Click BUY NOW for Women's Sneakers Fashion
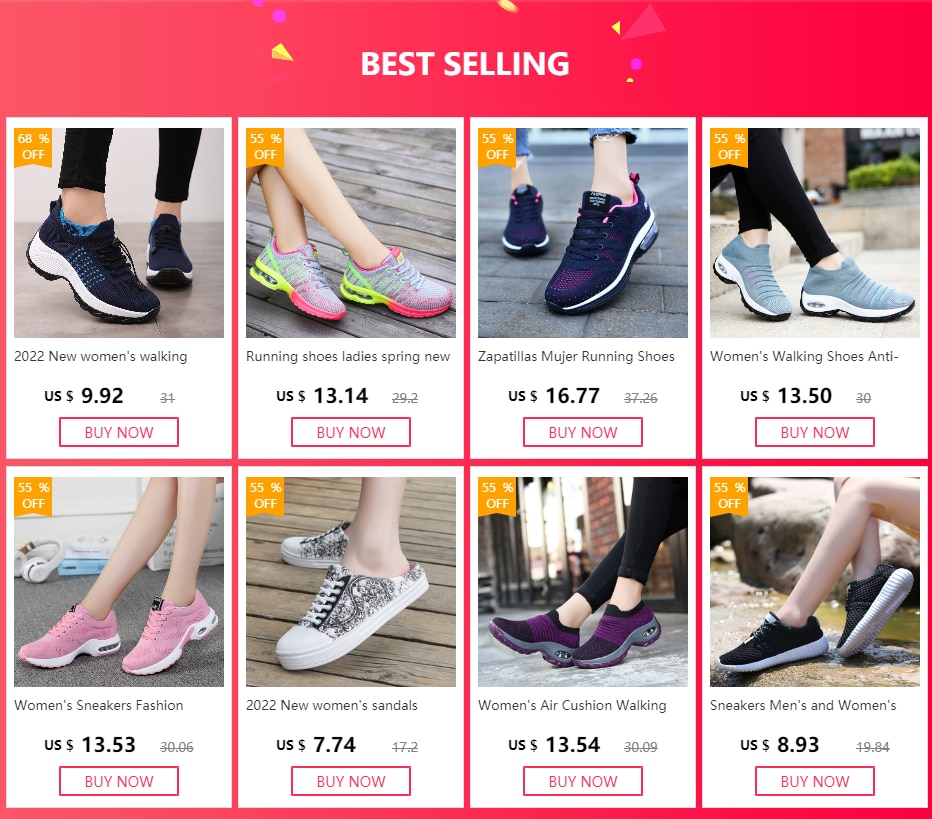The image size is (932, 819). coord(119,781)
